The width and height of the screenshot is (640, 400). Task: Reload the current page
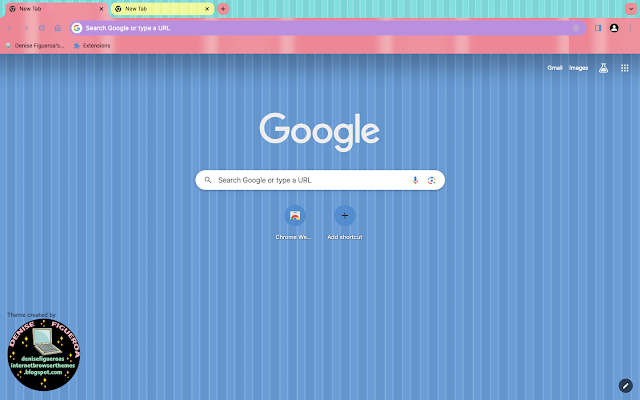tap(42, 28)
